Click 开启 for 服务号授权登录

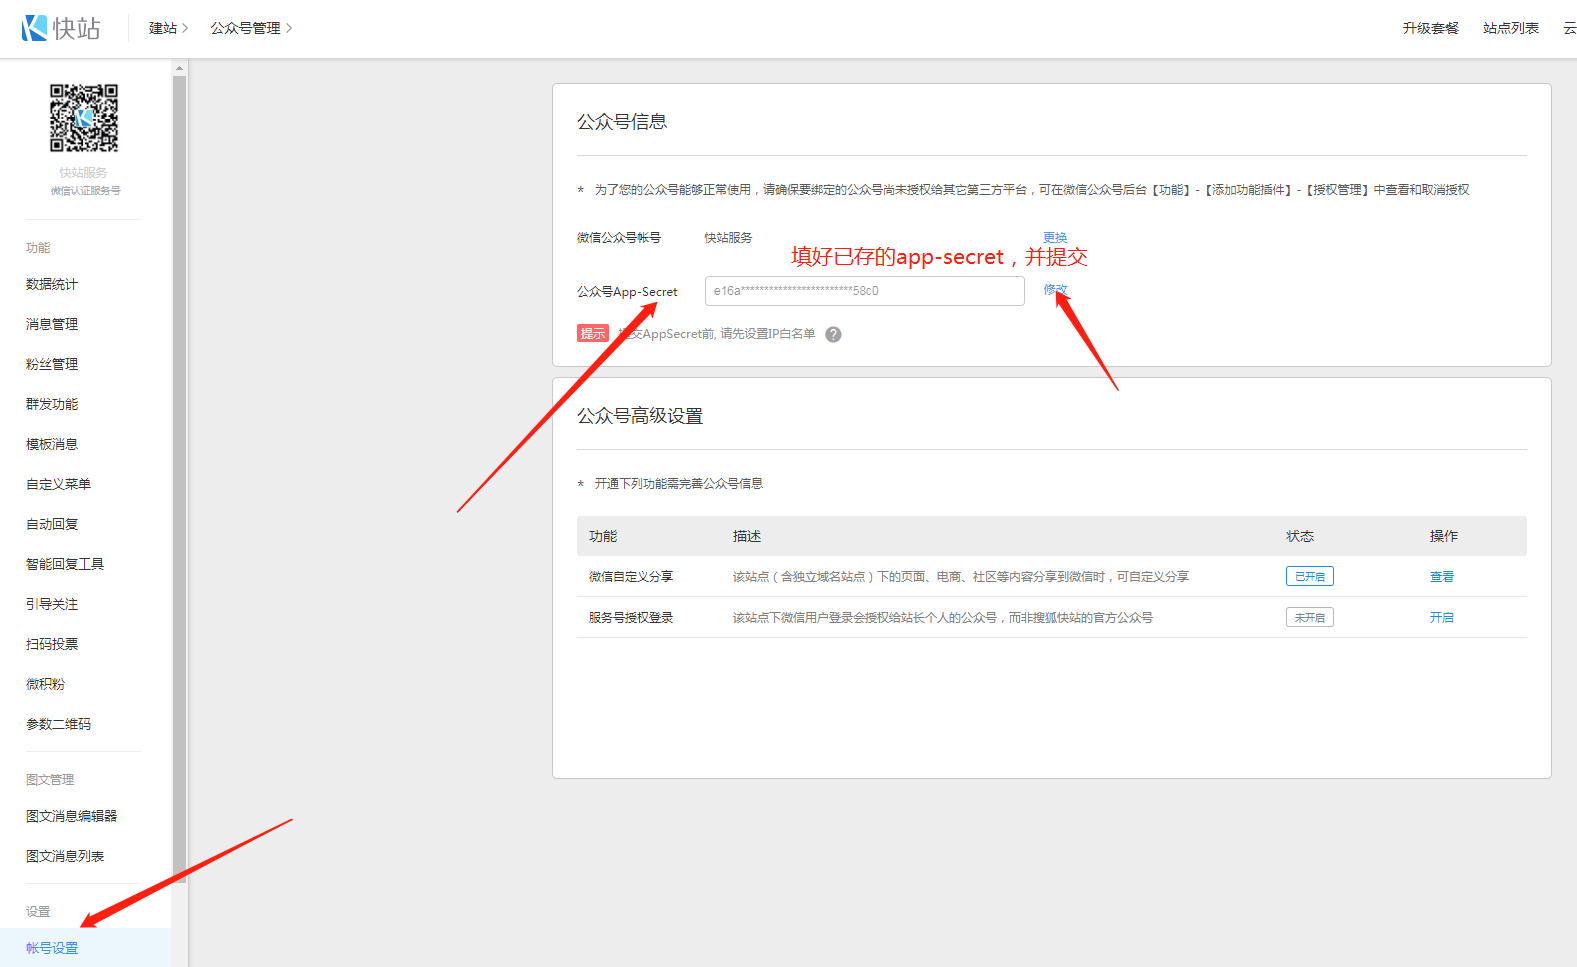tap(1441, 618)
